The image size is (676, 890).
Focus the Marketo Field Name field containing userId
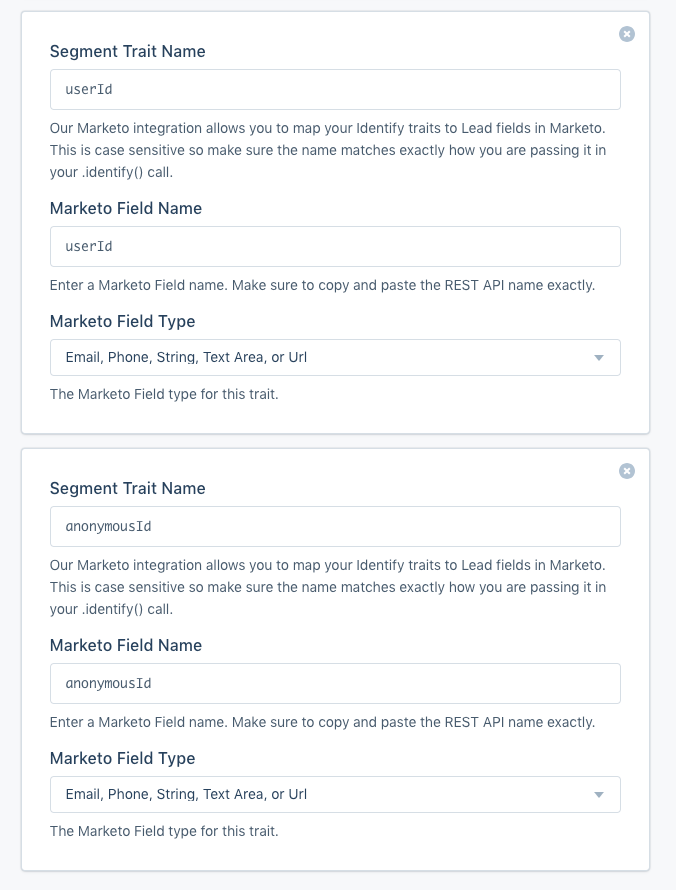(335, 246)
